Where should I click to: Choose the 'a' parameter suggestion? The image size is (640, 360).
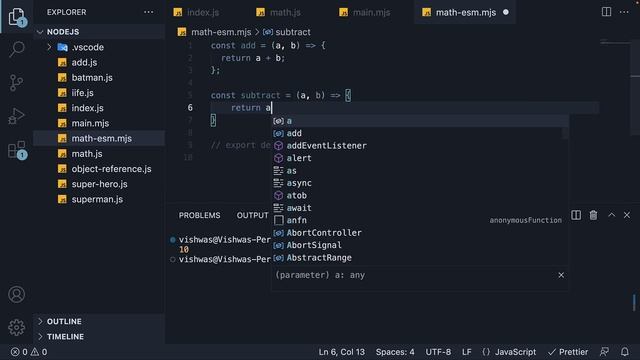(420, 121)
